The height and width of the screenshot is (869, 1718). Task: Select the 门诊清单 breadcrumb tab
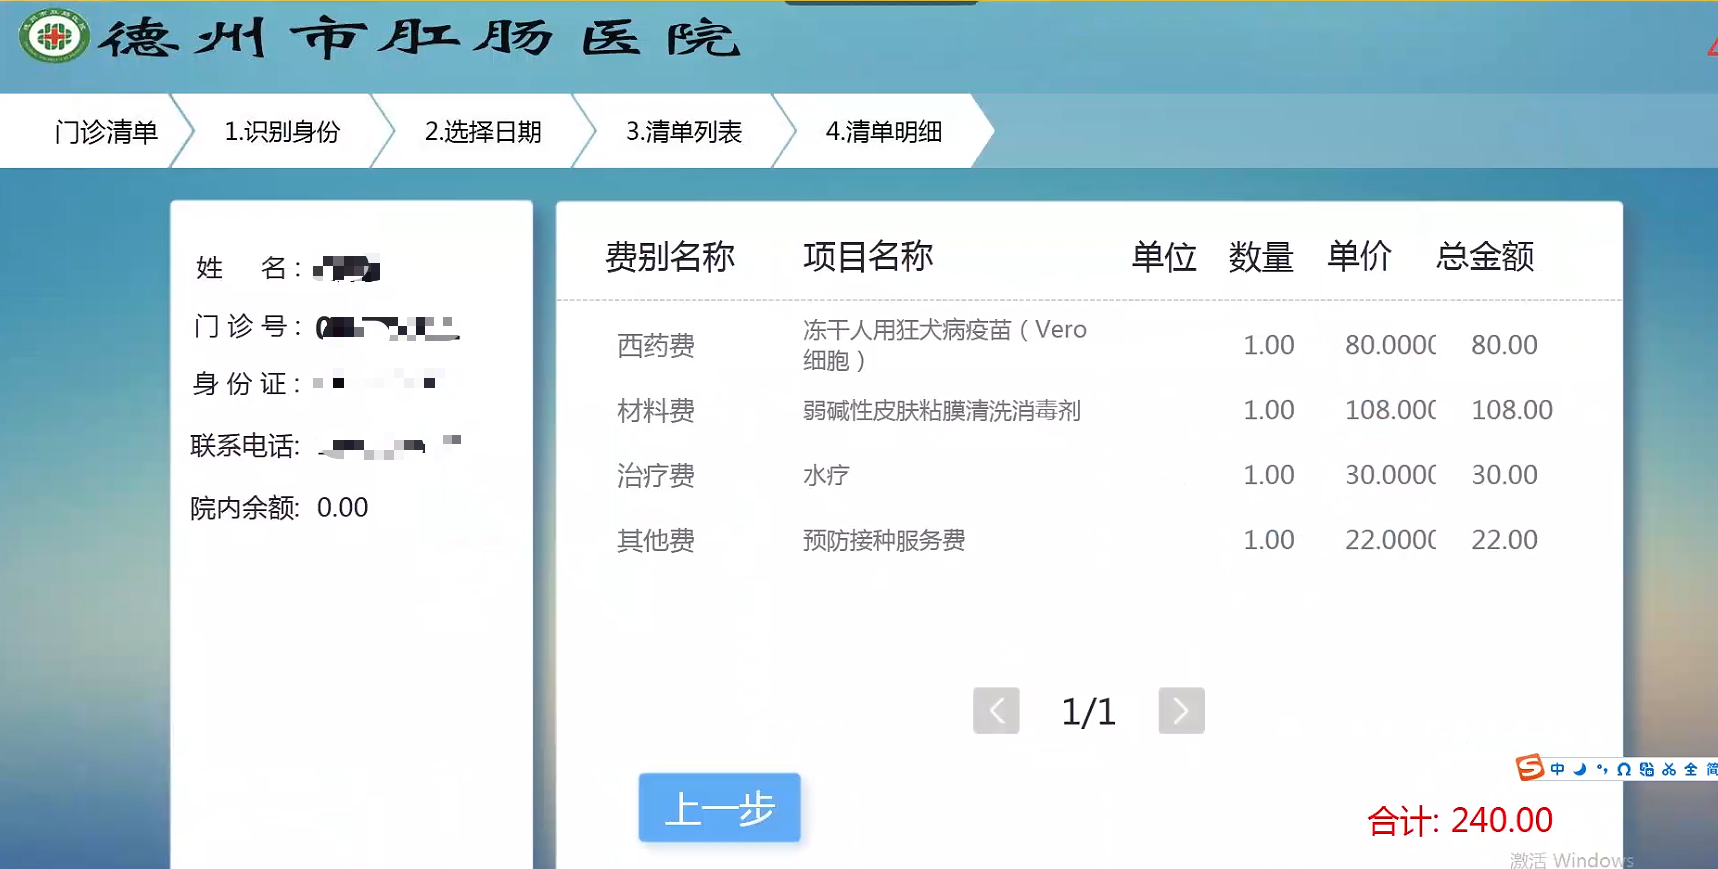tap(106, 132)
